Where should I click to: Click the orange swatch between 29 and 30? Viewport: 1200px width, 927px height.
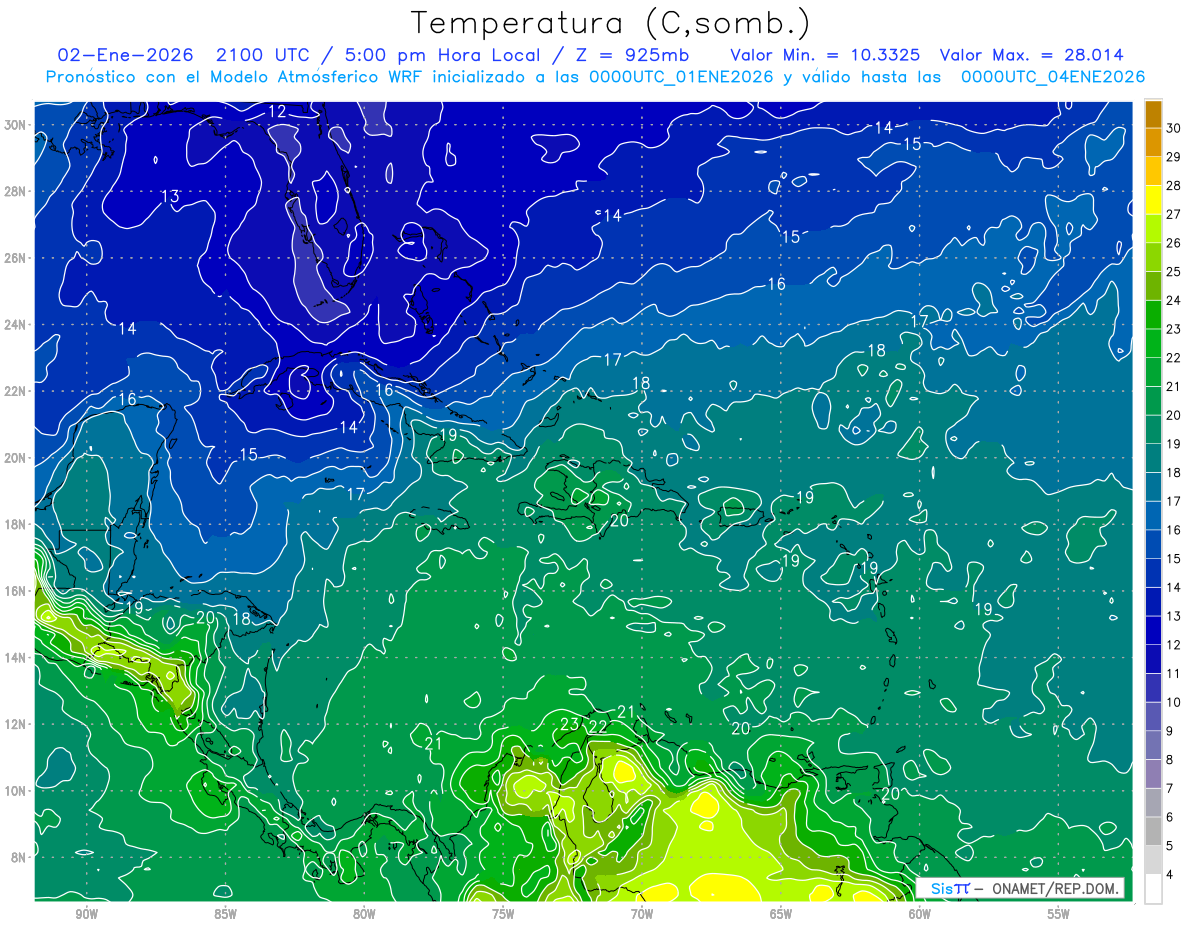(x=1153, y=143)
